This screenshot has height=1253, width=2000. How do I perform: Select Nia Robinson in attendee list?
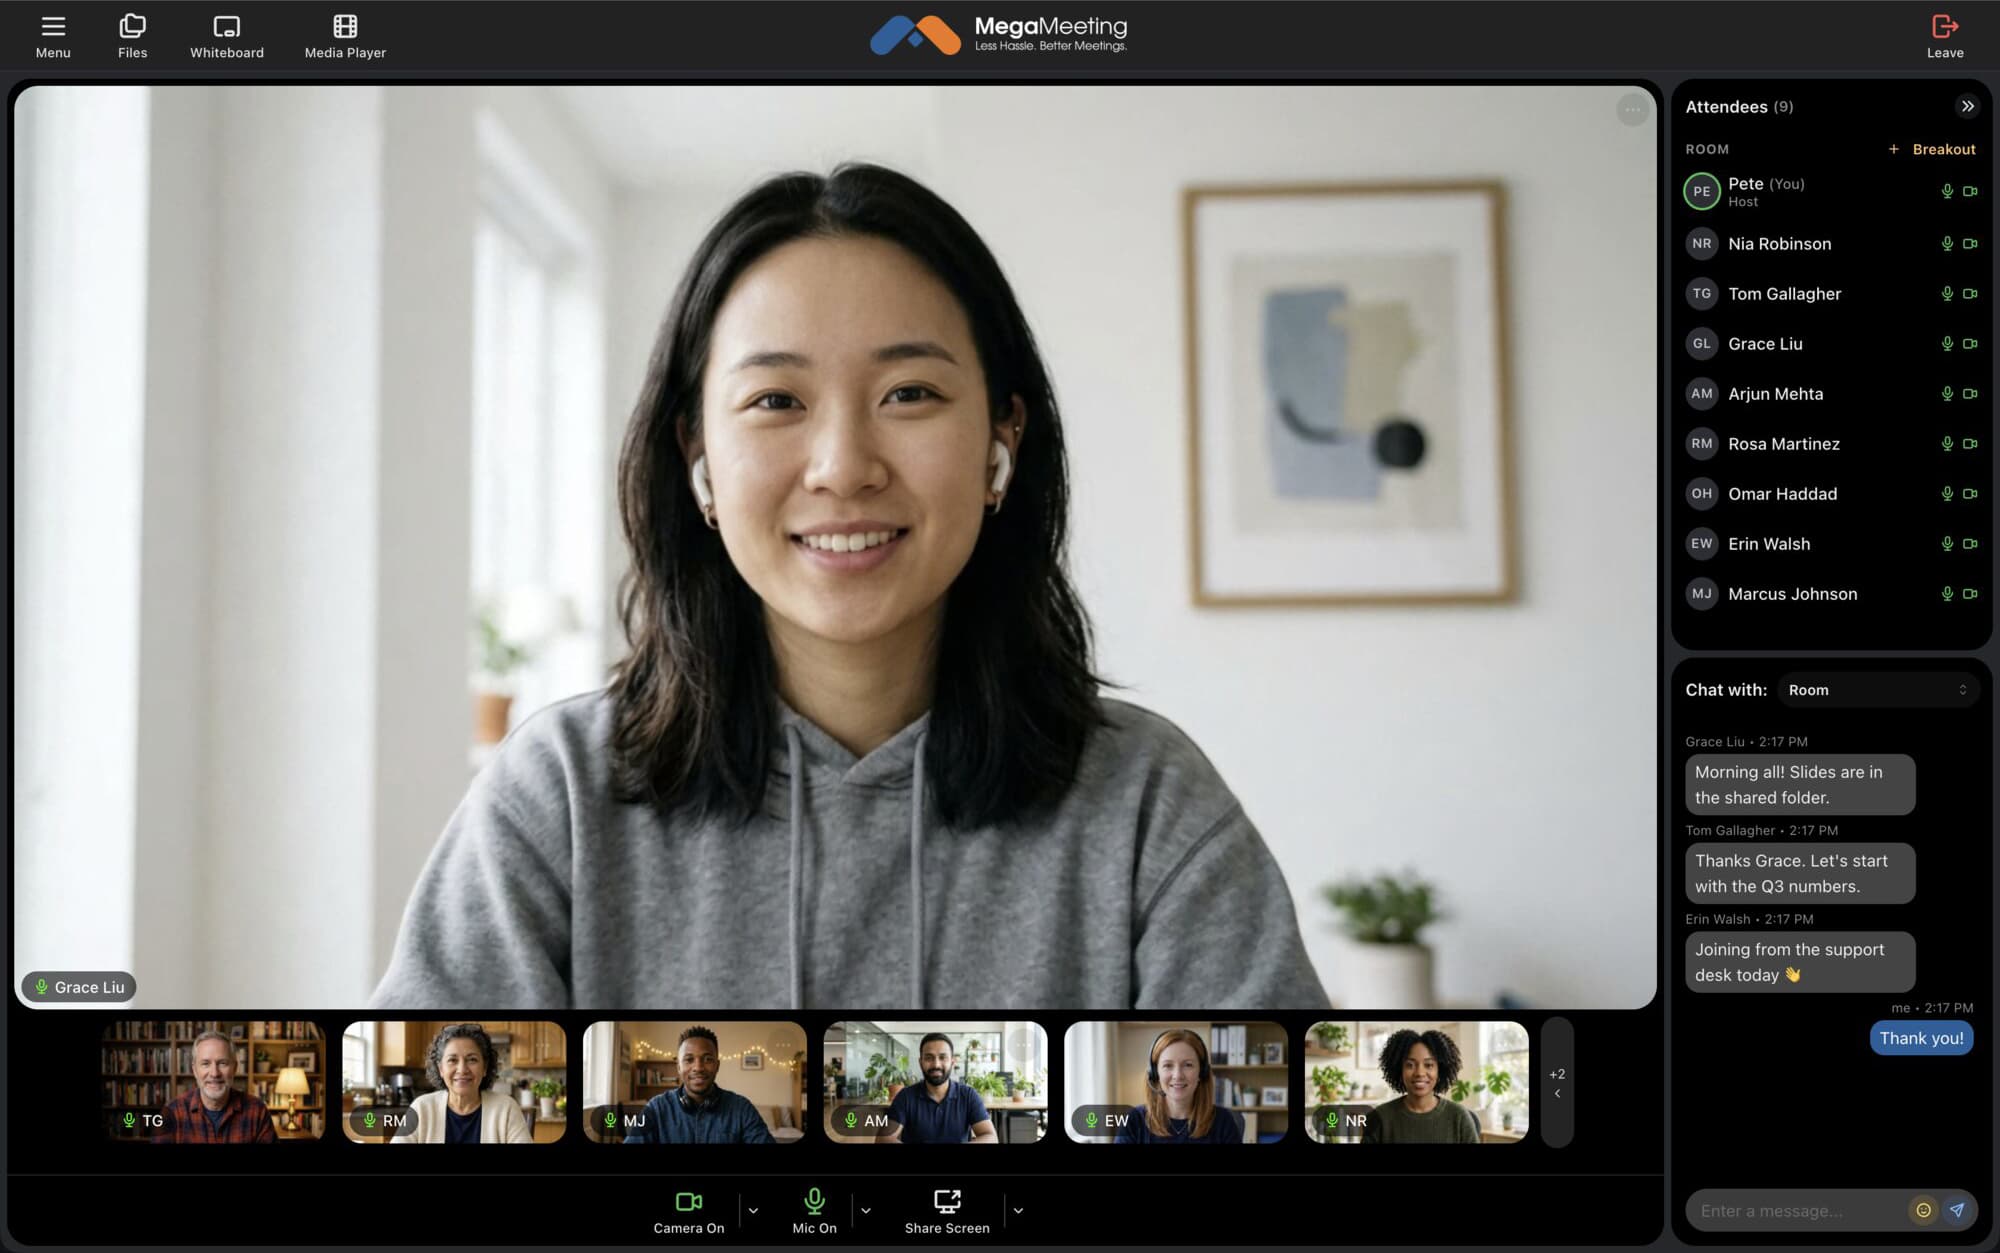pyautogui.click(x=1831, y=243)
